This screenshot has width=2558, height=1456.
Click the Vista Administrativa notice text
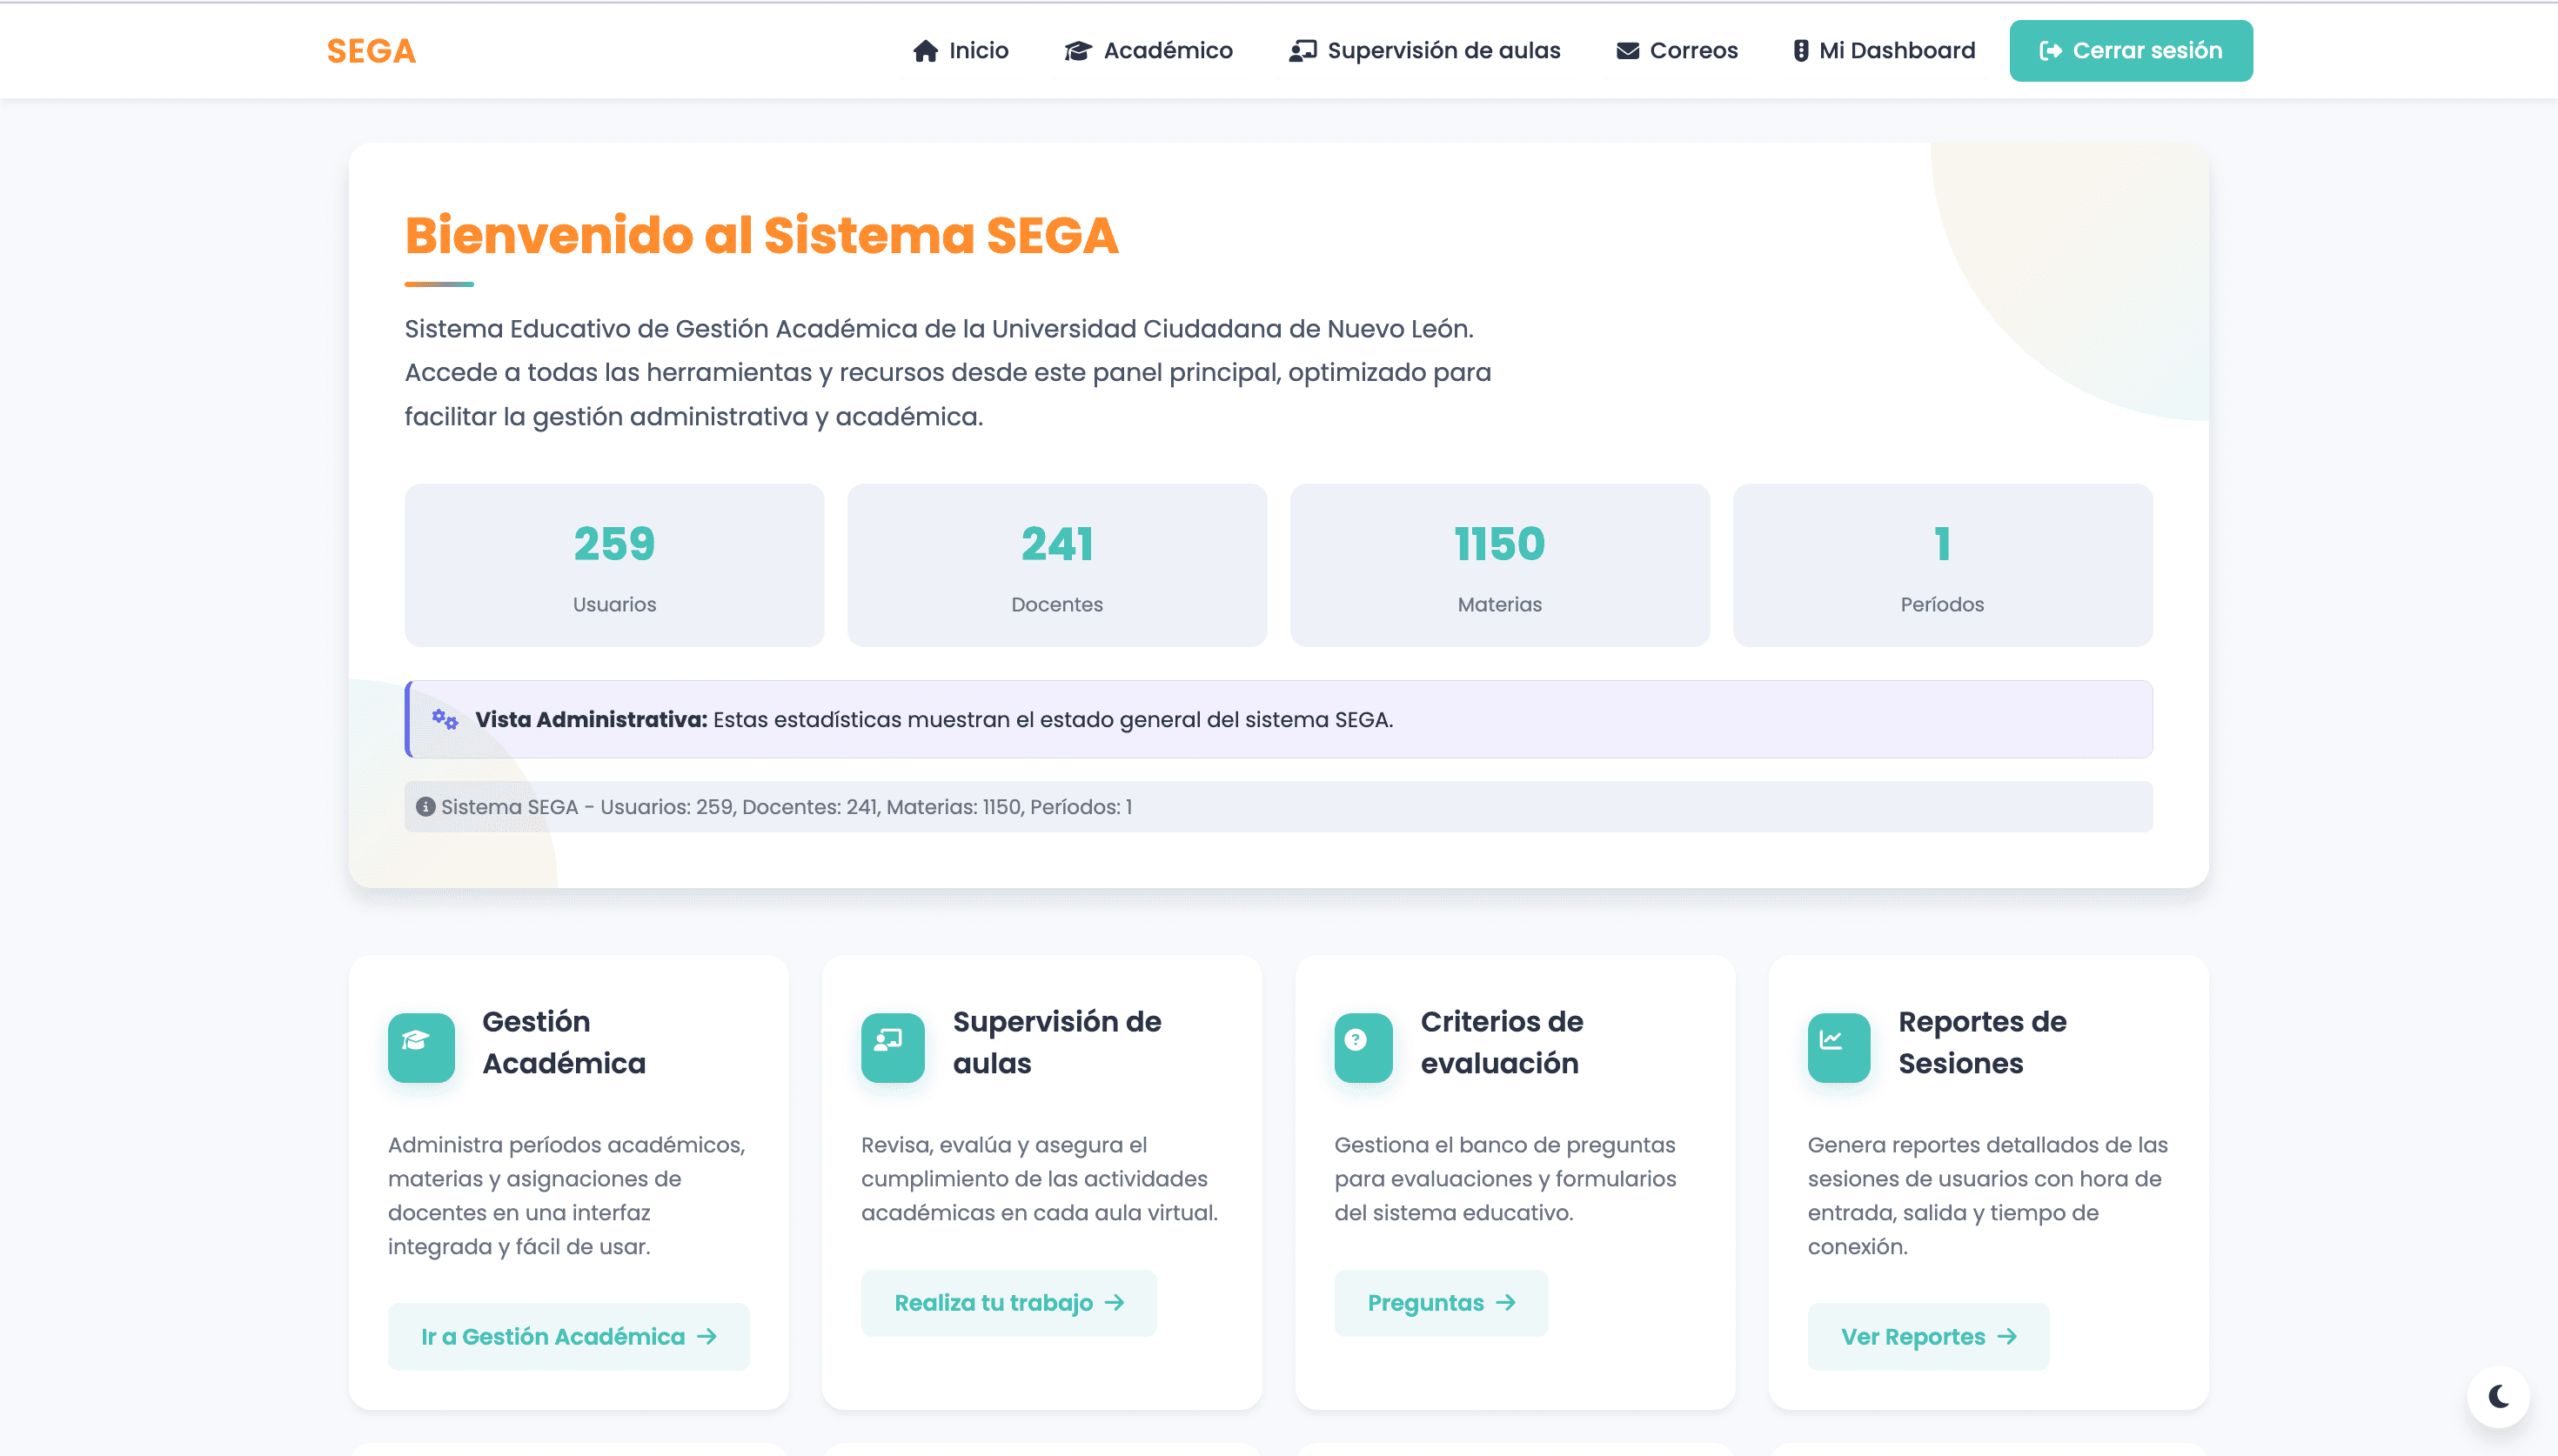tap(933, 719)
